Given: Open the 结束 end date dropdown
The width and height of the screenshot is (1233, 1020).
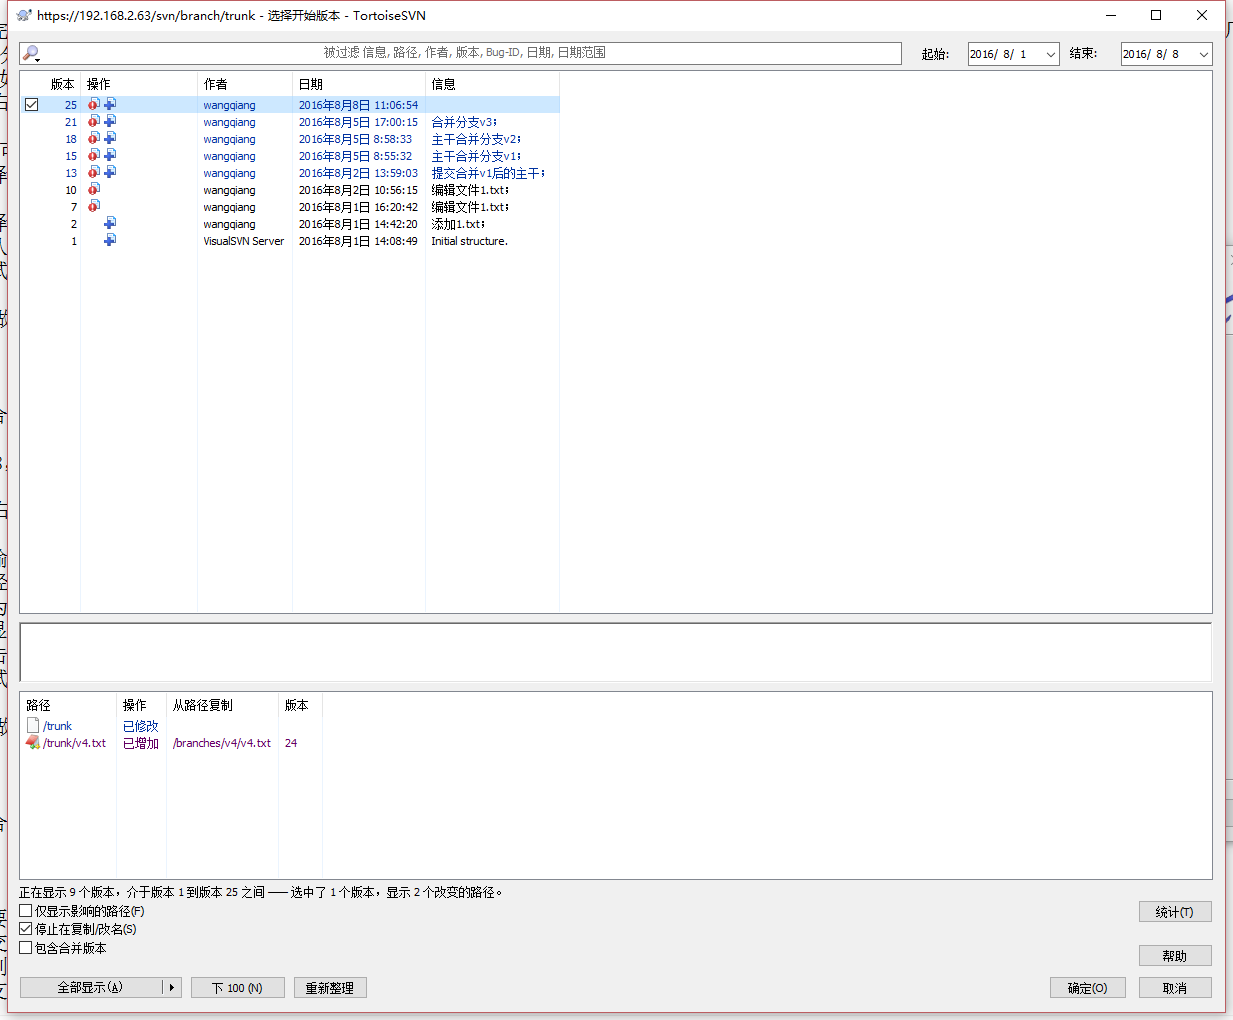Looking at the screenshot, I should click(1203, 54).
